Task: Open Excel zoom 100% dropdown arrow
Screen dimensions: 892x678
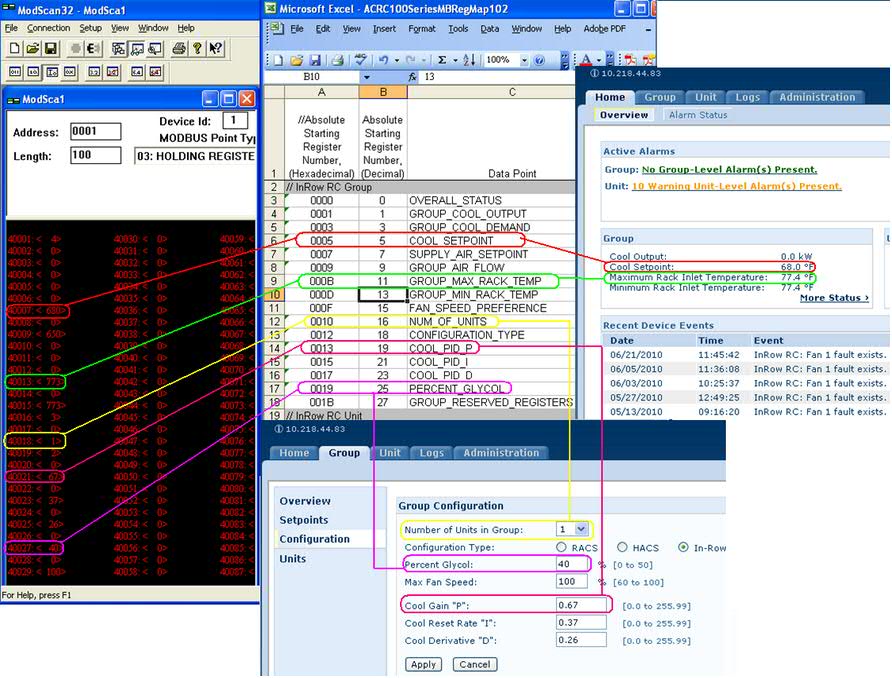Action: [524, 60]
